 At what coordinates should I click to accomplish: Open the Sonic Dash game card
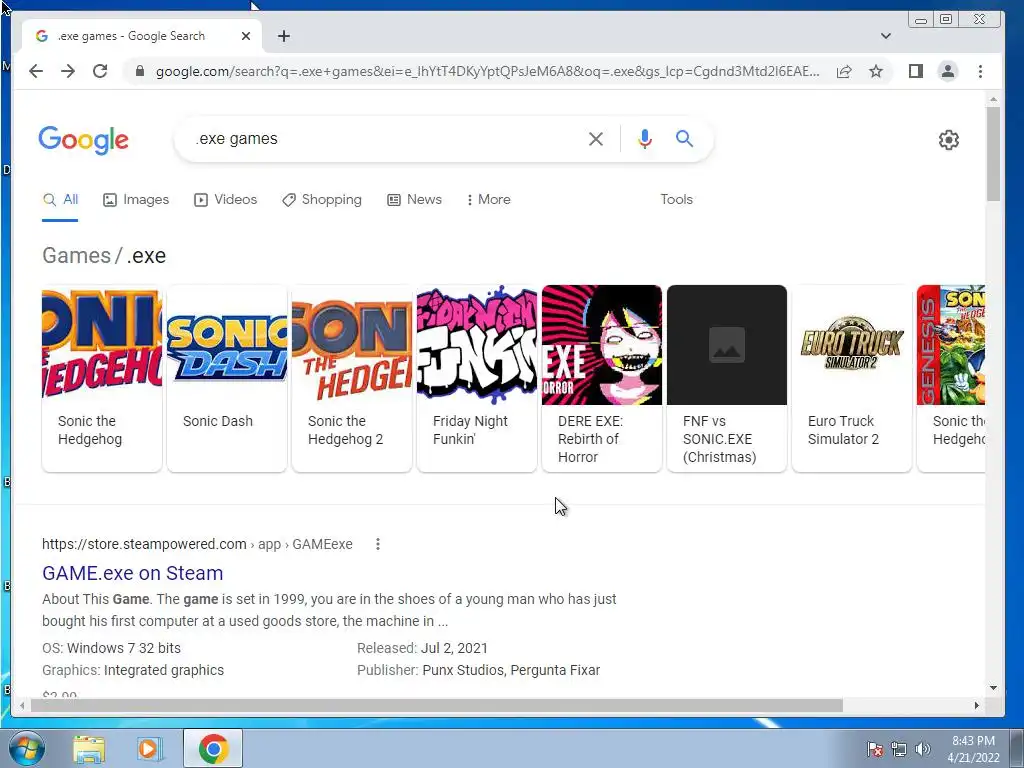click(x=227, y=378)
